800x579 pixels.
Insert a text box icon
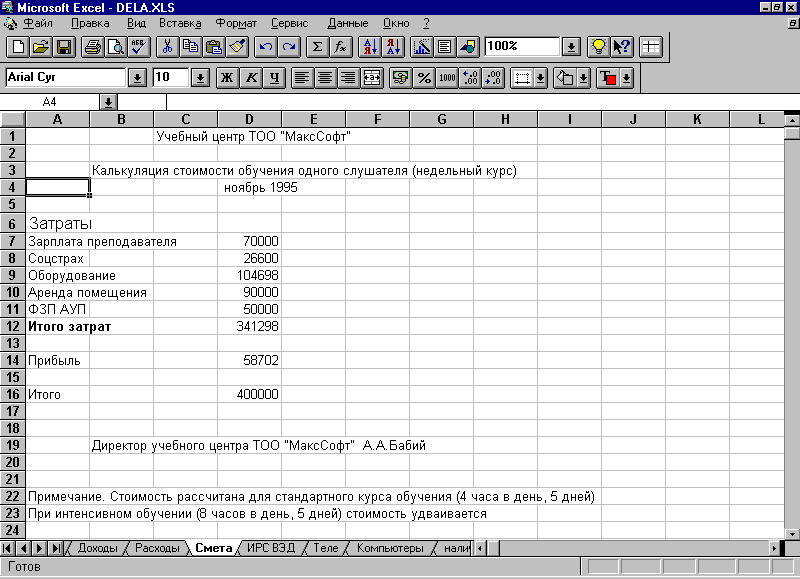(x=444, y=47)
